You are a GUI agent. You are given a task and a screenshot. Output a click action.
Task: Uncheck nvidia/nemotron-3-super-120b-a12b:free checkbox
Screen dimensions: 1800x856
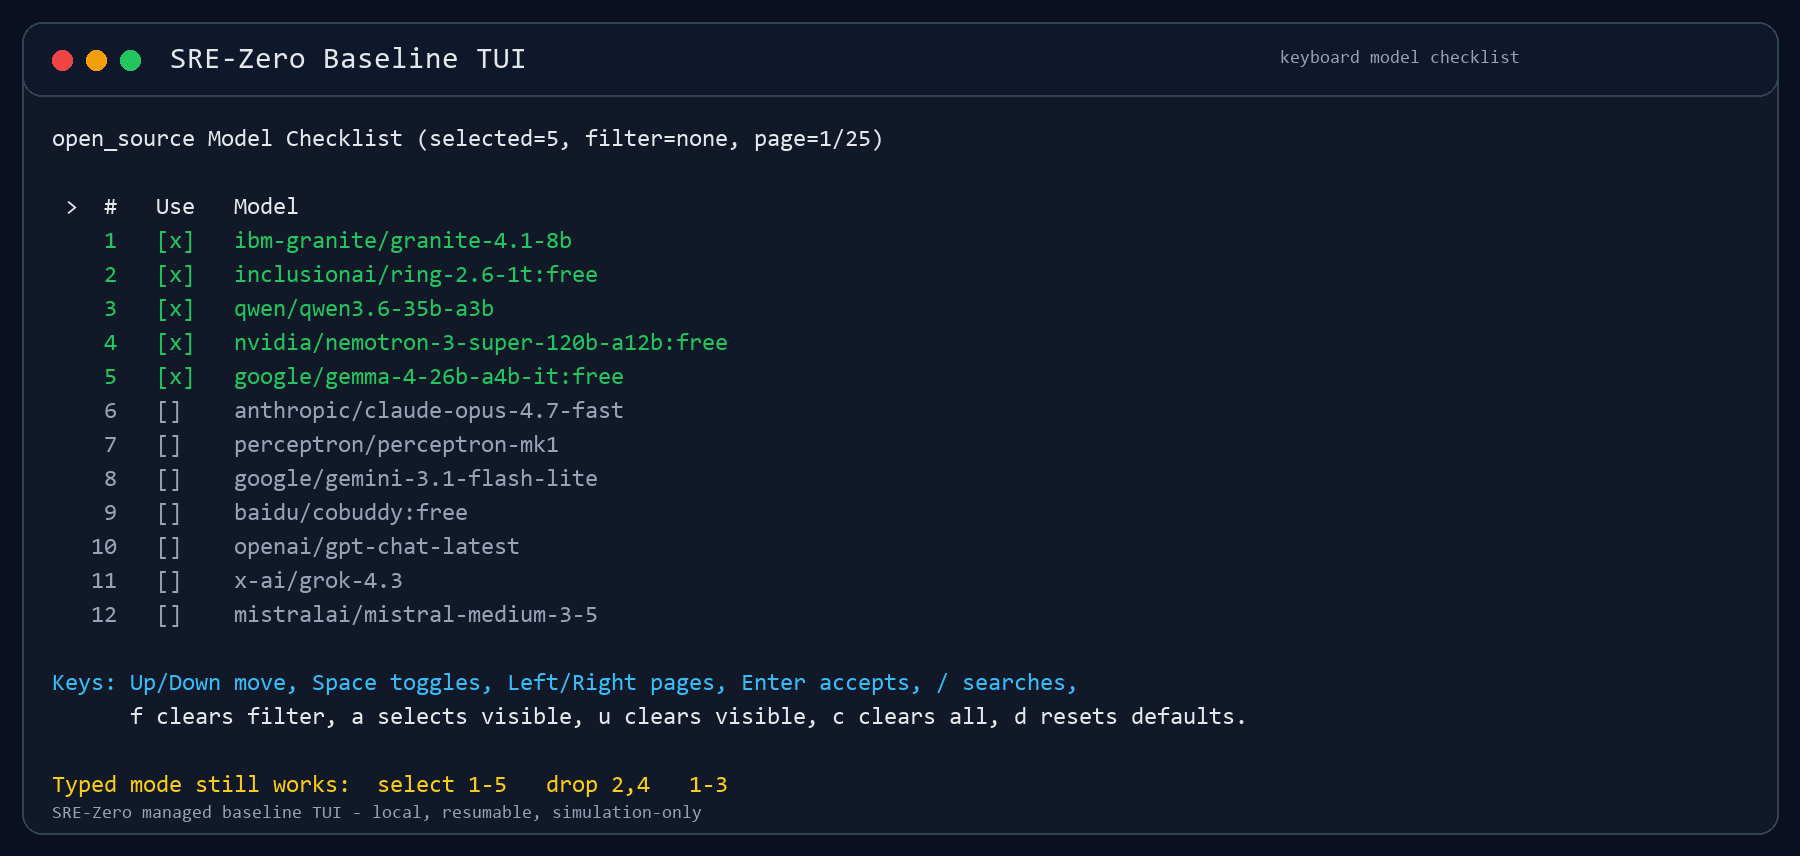pos(175,343)
